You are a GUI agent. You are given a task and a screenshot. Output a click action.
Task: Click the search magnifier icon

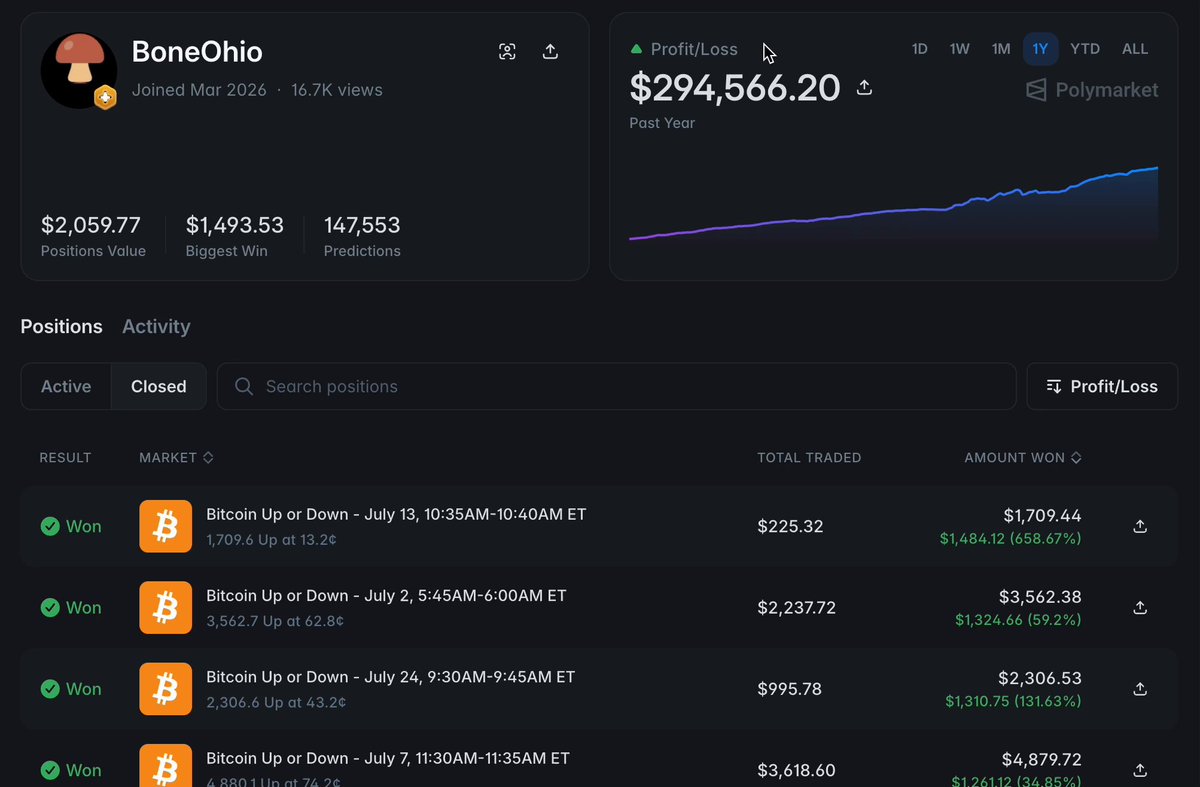243,386
